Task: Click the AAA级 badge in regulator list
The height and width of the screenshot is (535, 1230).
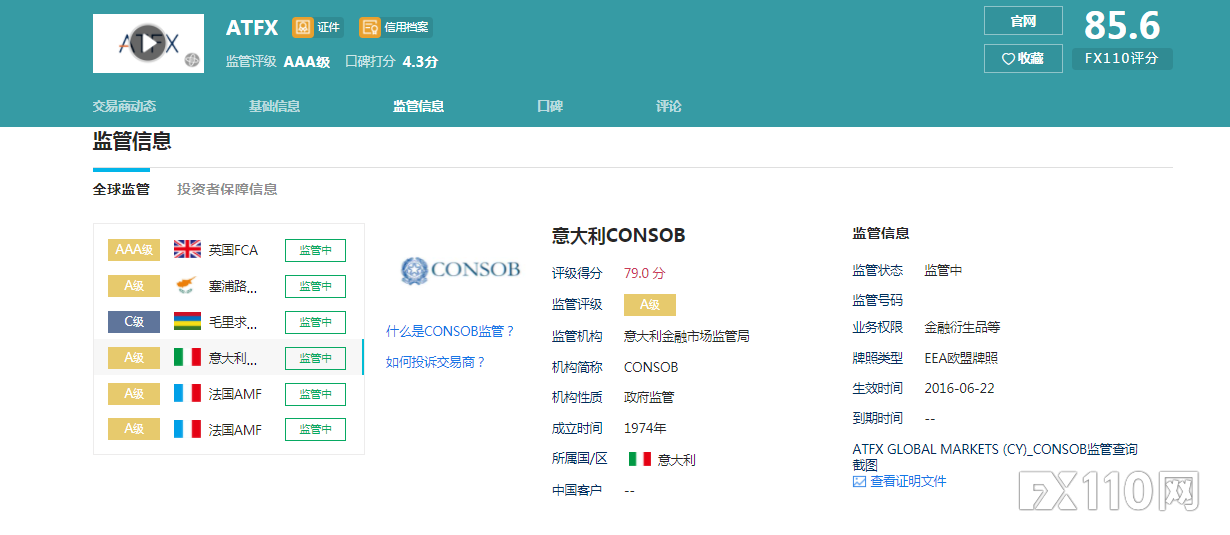Action: [x=134, y=250]
